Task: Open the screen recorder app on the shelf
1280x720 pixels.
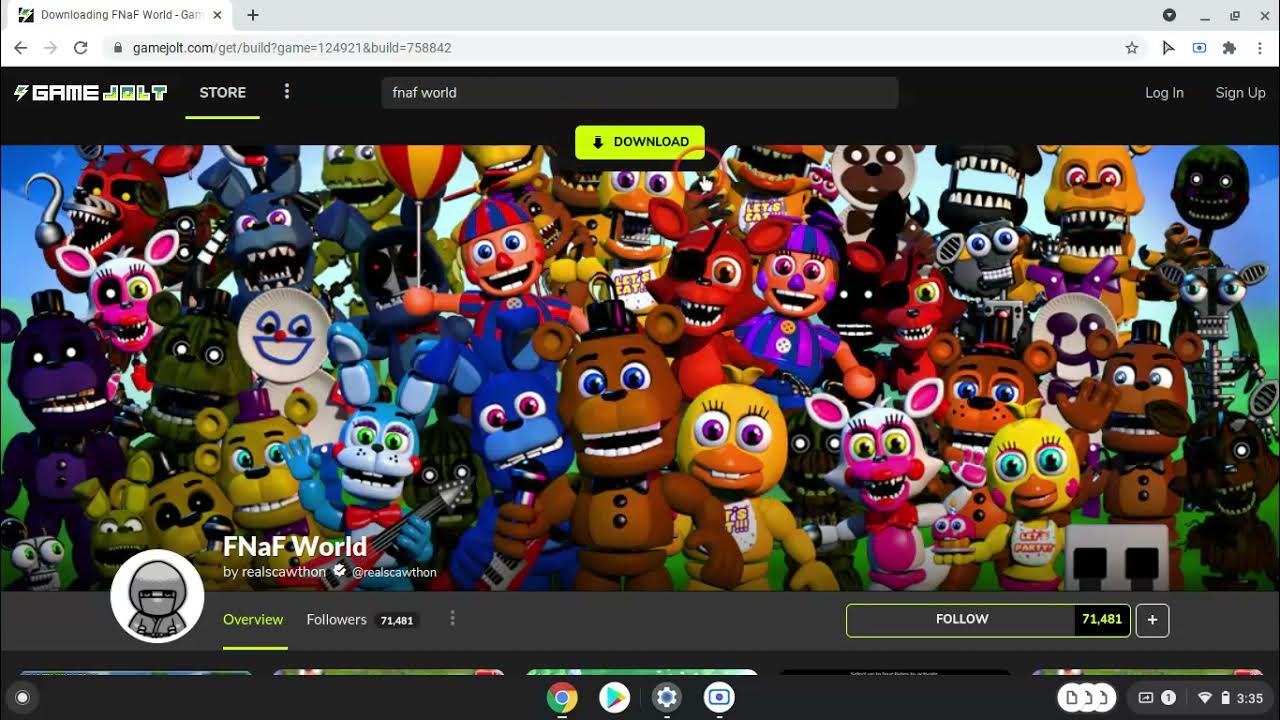Action: click(719, 698)
